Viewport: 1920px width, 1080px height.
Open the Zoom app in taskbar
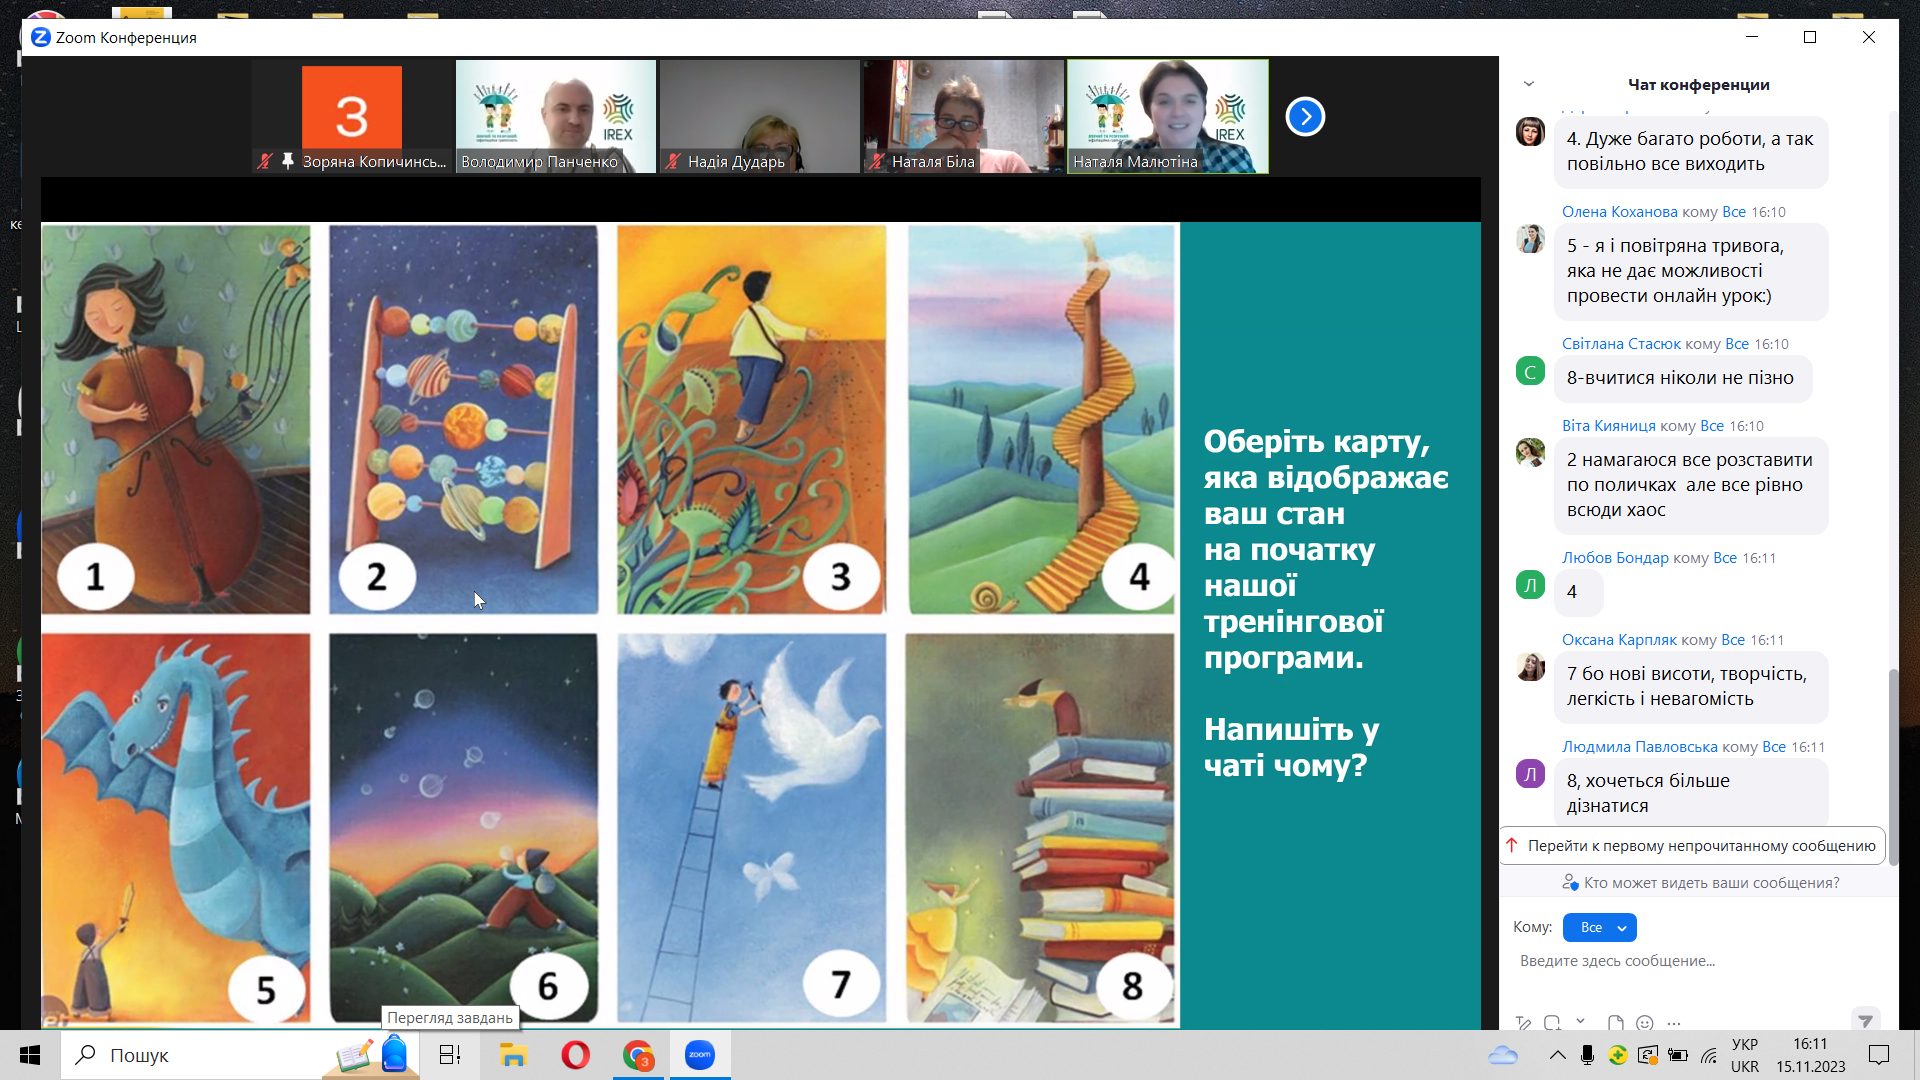[x=700, y=1055]
